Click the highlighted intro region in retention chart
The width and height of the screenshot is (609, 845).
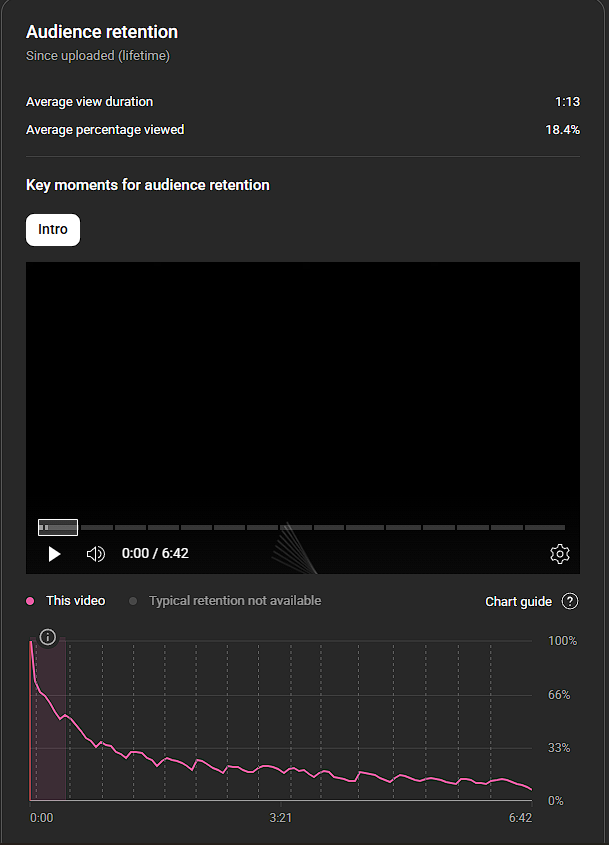coord(52,740)
